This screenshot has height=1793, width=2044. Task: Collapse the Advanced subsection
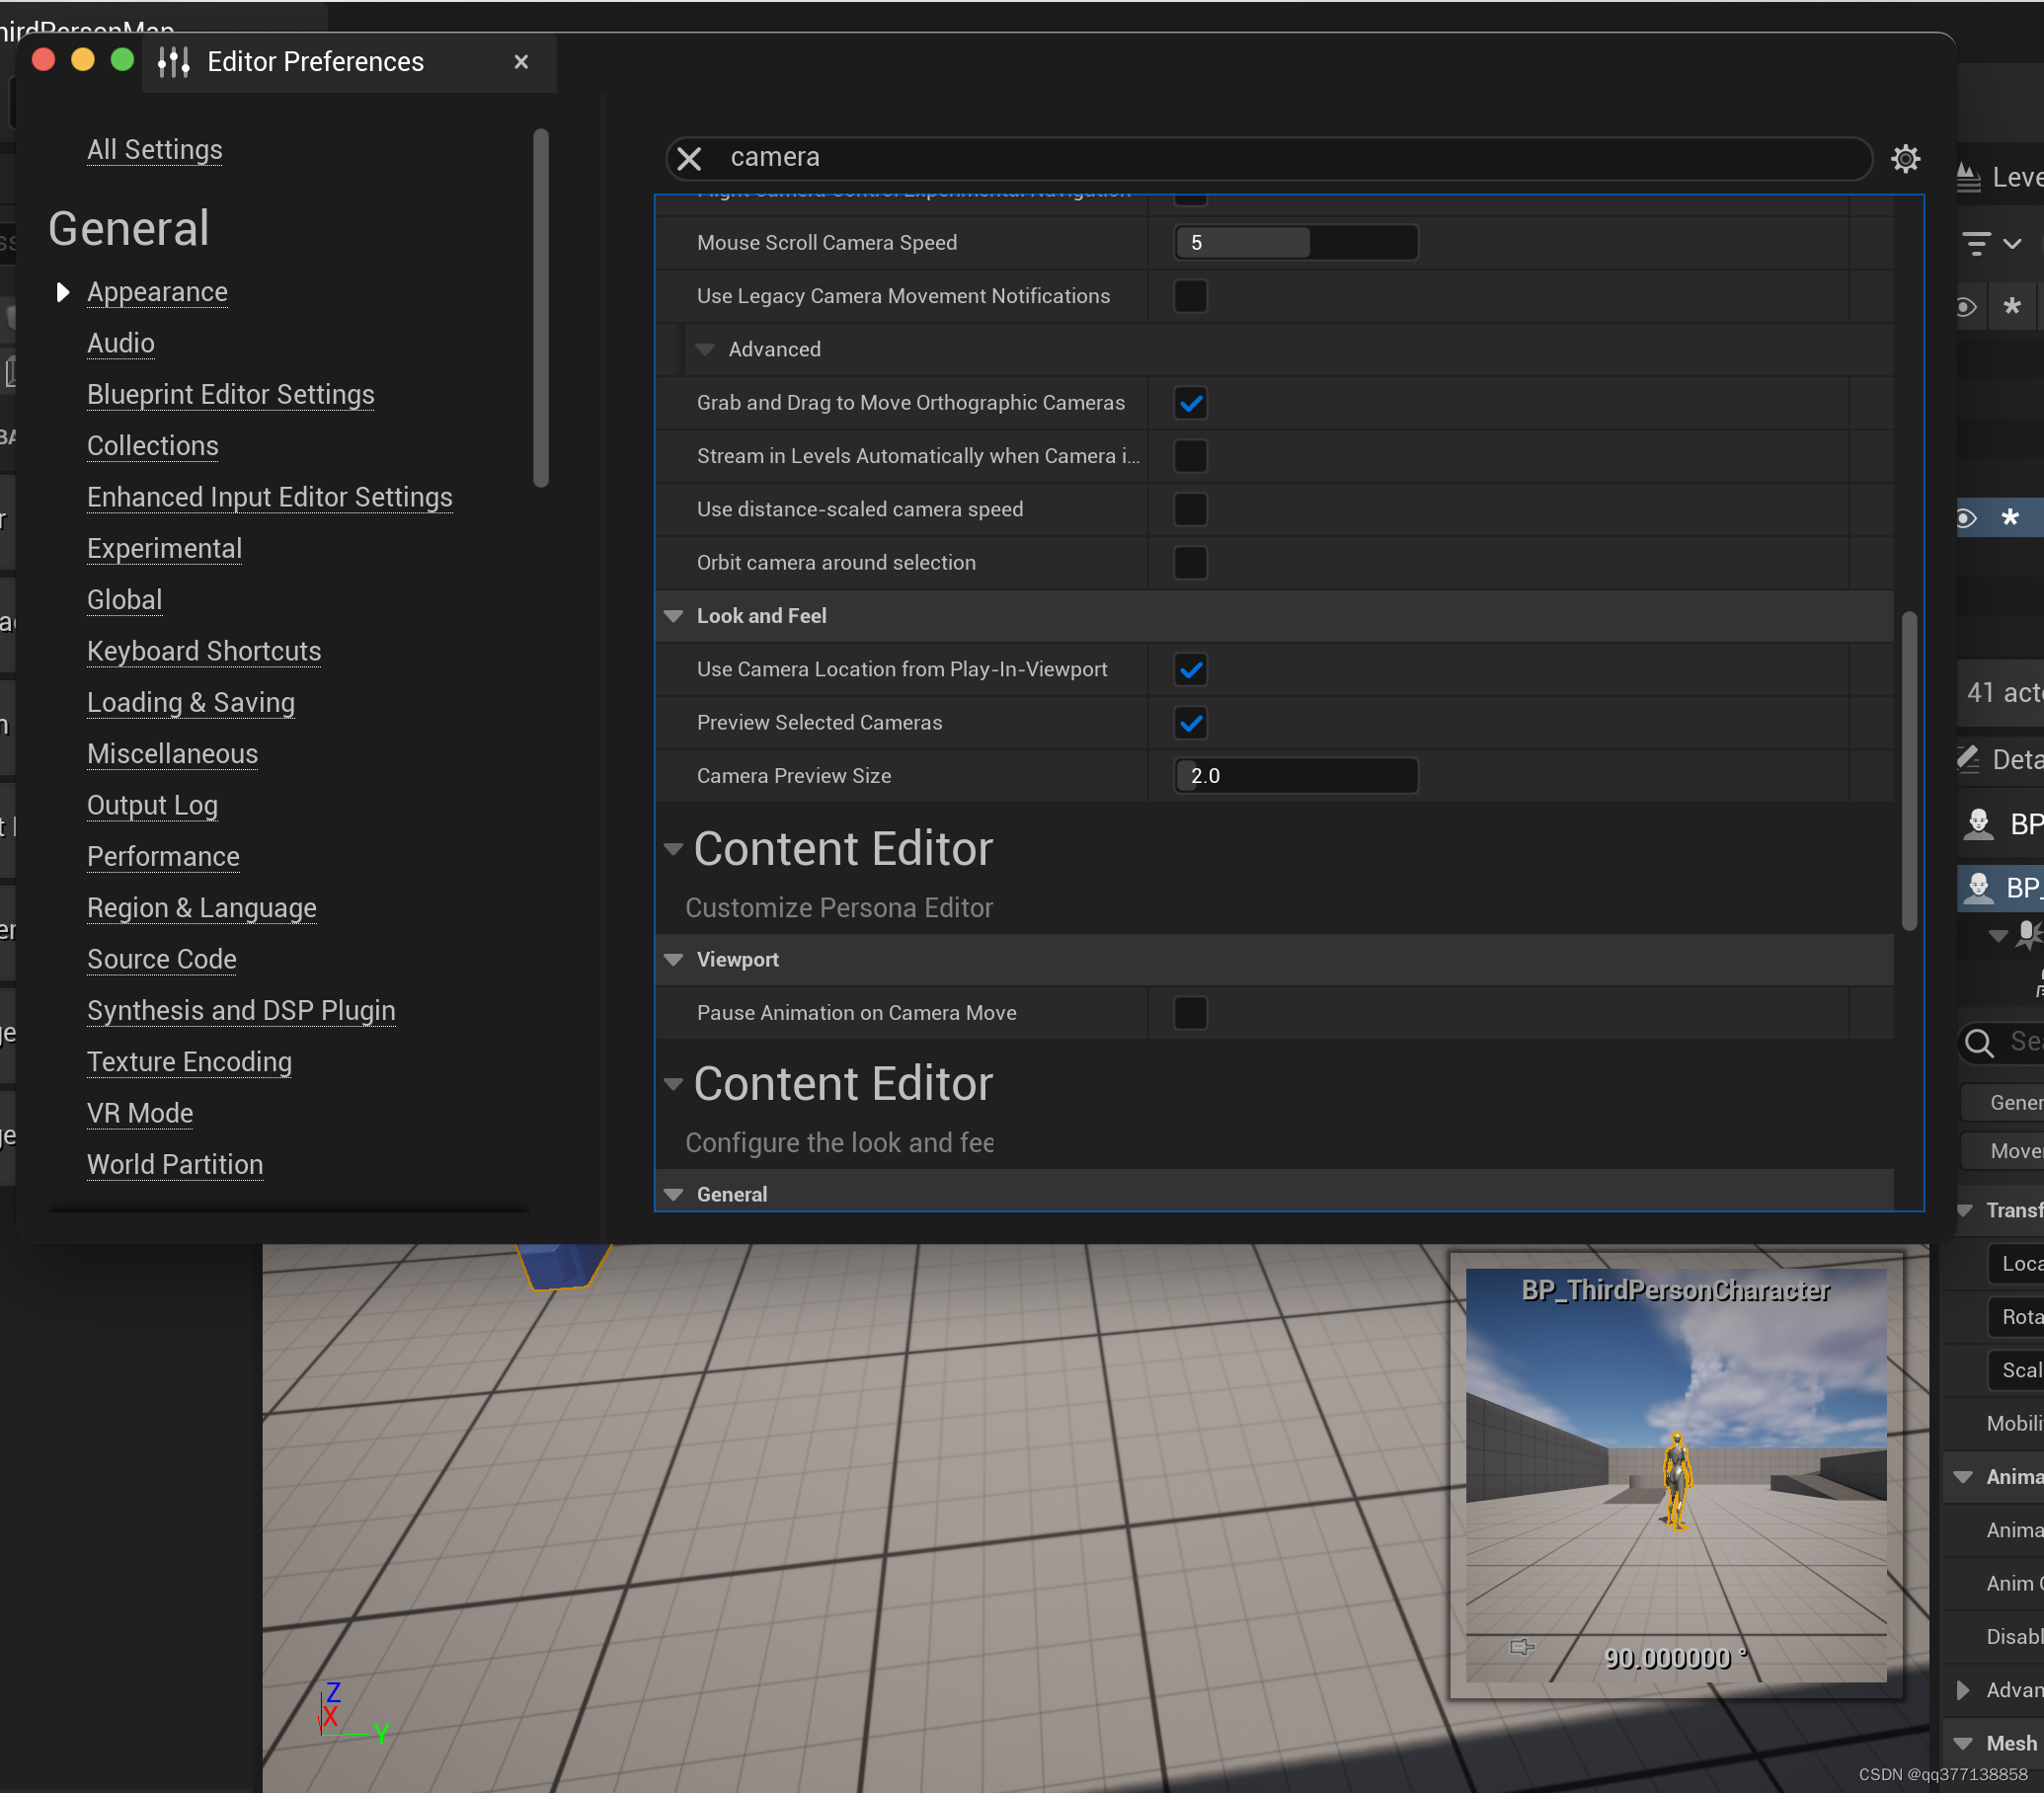(x=705, y=349)
